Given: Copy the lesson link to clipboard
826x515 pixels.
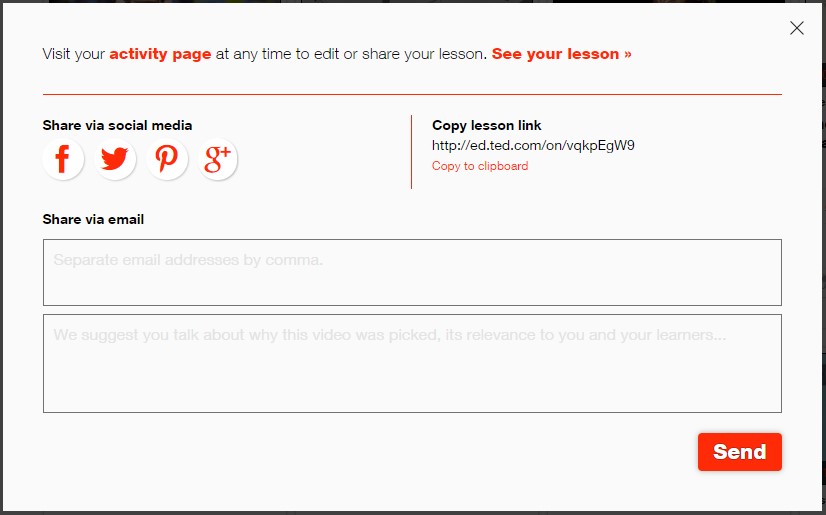Looking at the screenshot, I should tap(480, 166).
